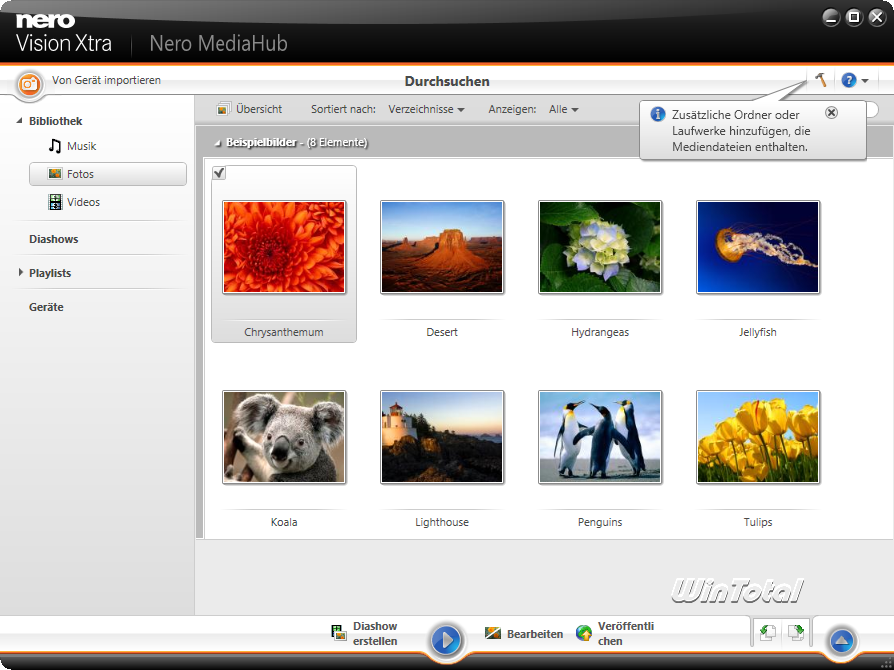Select the Desert thumbnail
894x670 pixels.
click(442, 247)
